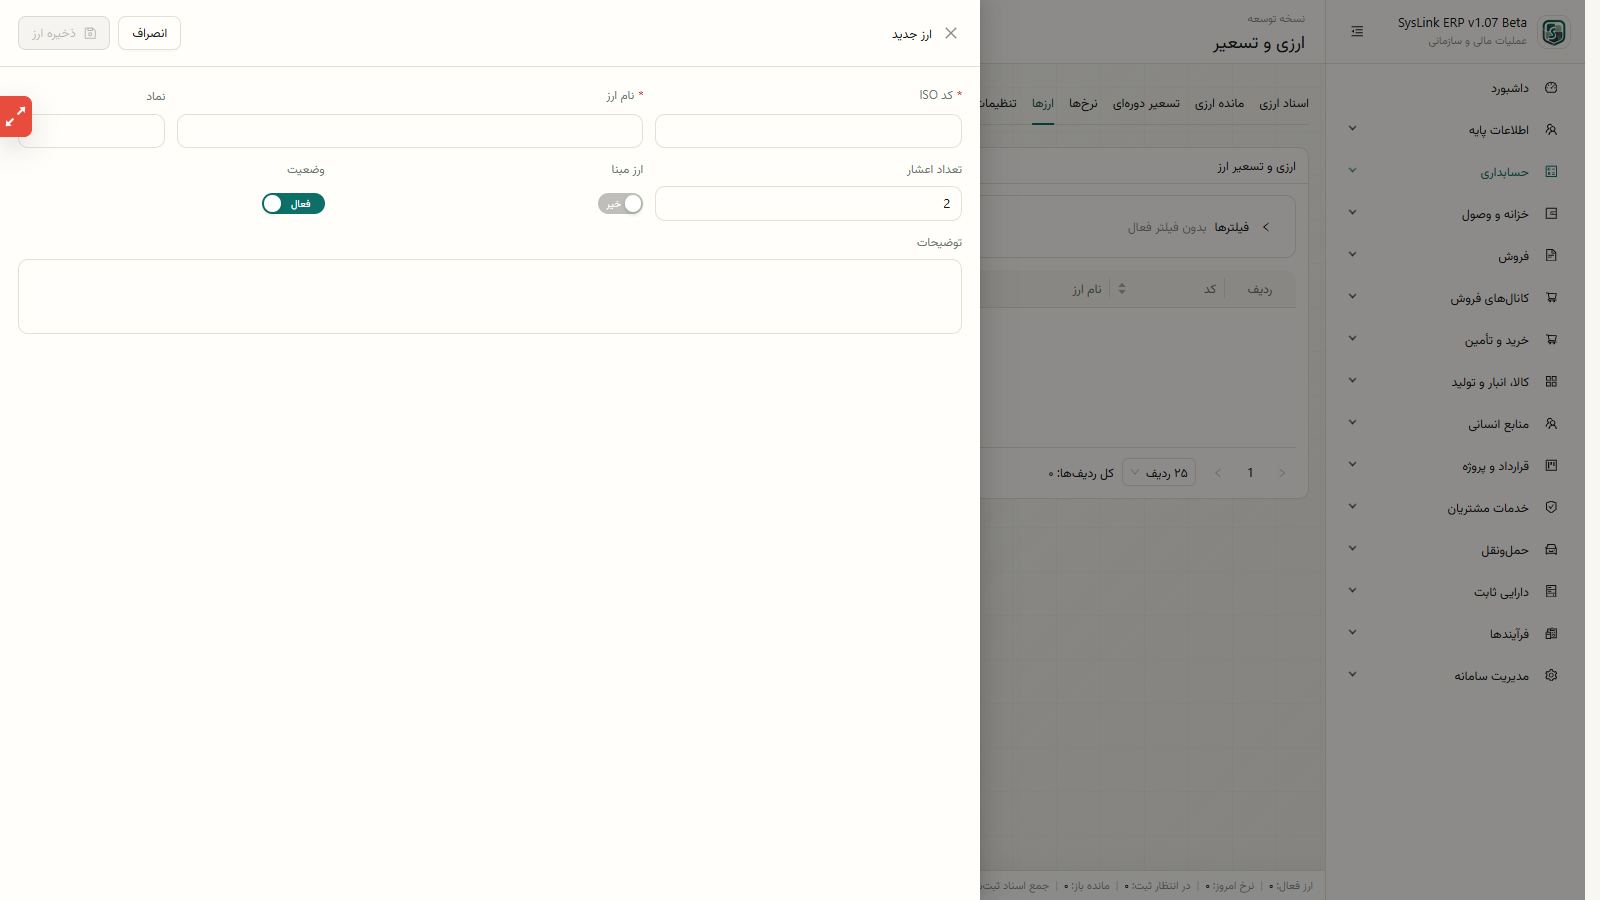Click page number 1 in pagination
This screenshot has height=900, width=1600.
point(1250,473)
